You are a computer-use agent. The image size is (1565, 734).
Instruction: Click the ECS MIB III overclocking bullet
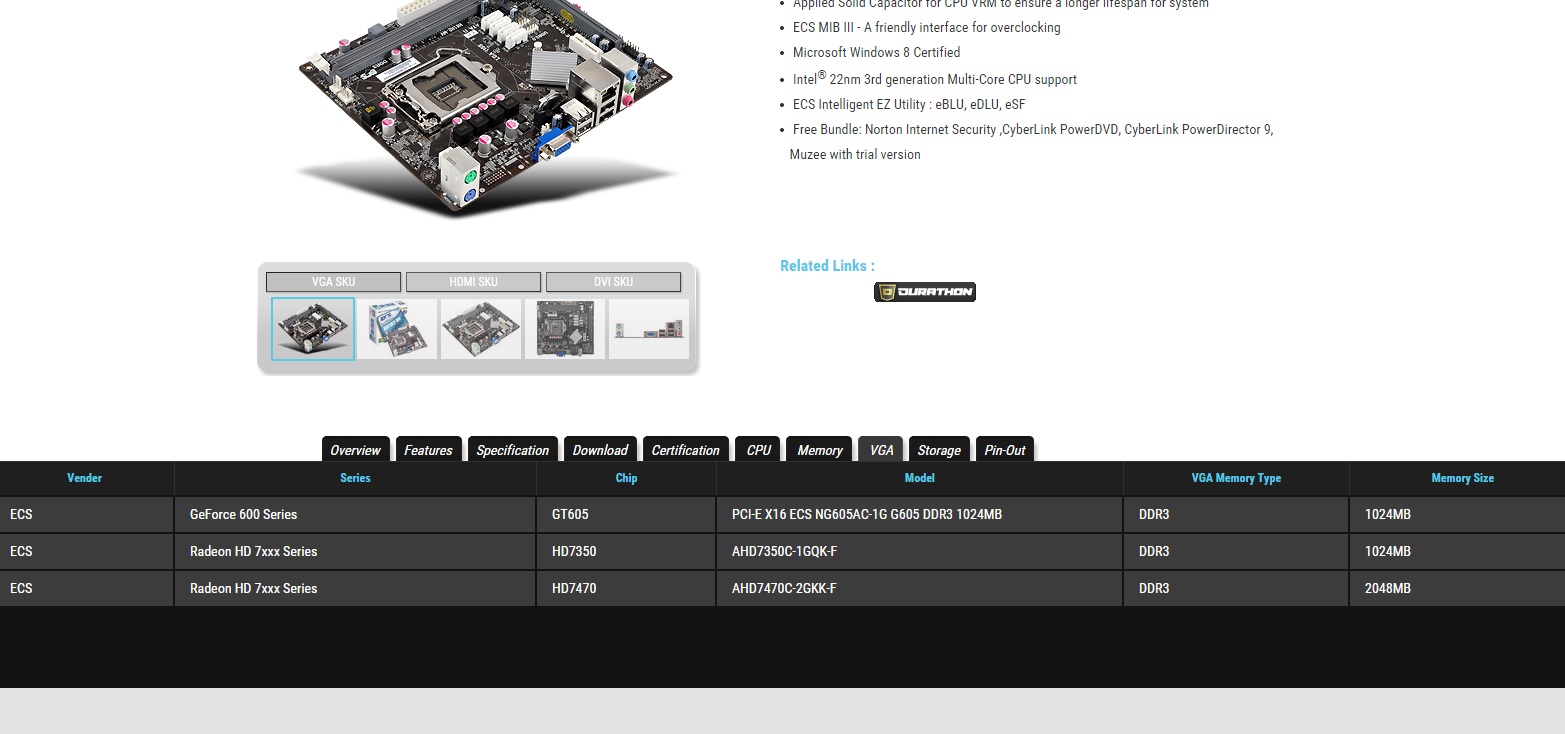click(x=926, y=27)
